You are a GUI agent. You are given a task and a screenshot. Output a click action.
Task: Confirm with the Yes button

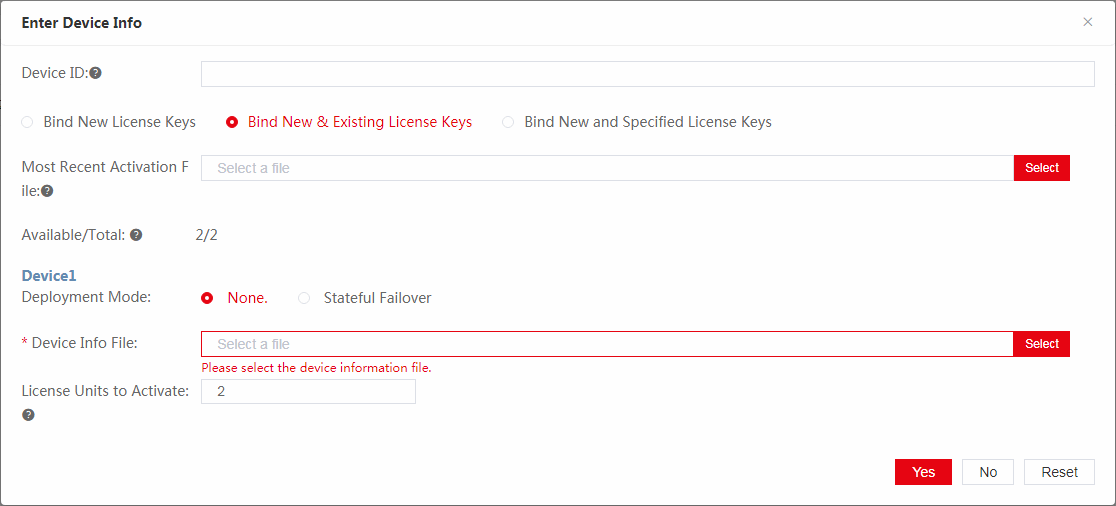[x=923, y=472]
